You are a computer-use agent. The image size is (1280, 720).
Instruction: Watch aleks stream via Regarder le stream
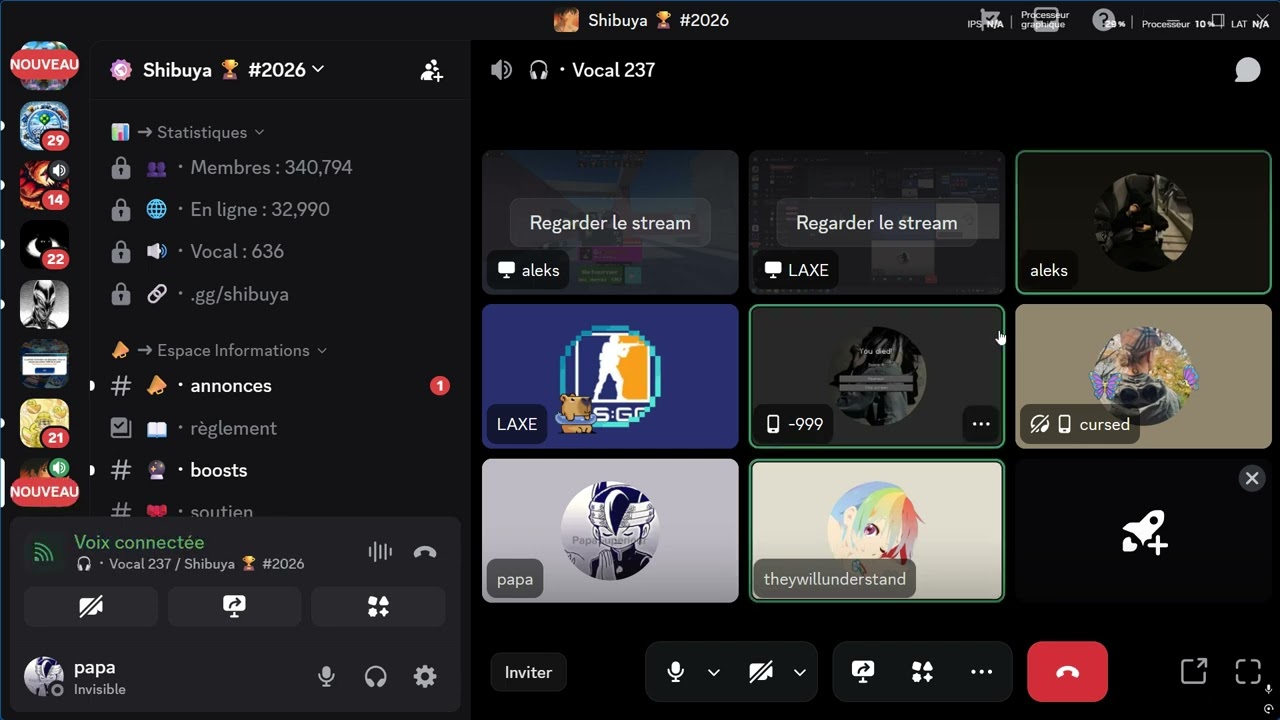[610, 223]
